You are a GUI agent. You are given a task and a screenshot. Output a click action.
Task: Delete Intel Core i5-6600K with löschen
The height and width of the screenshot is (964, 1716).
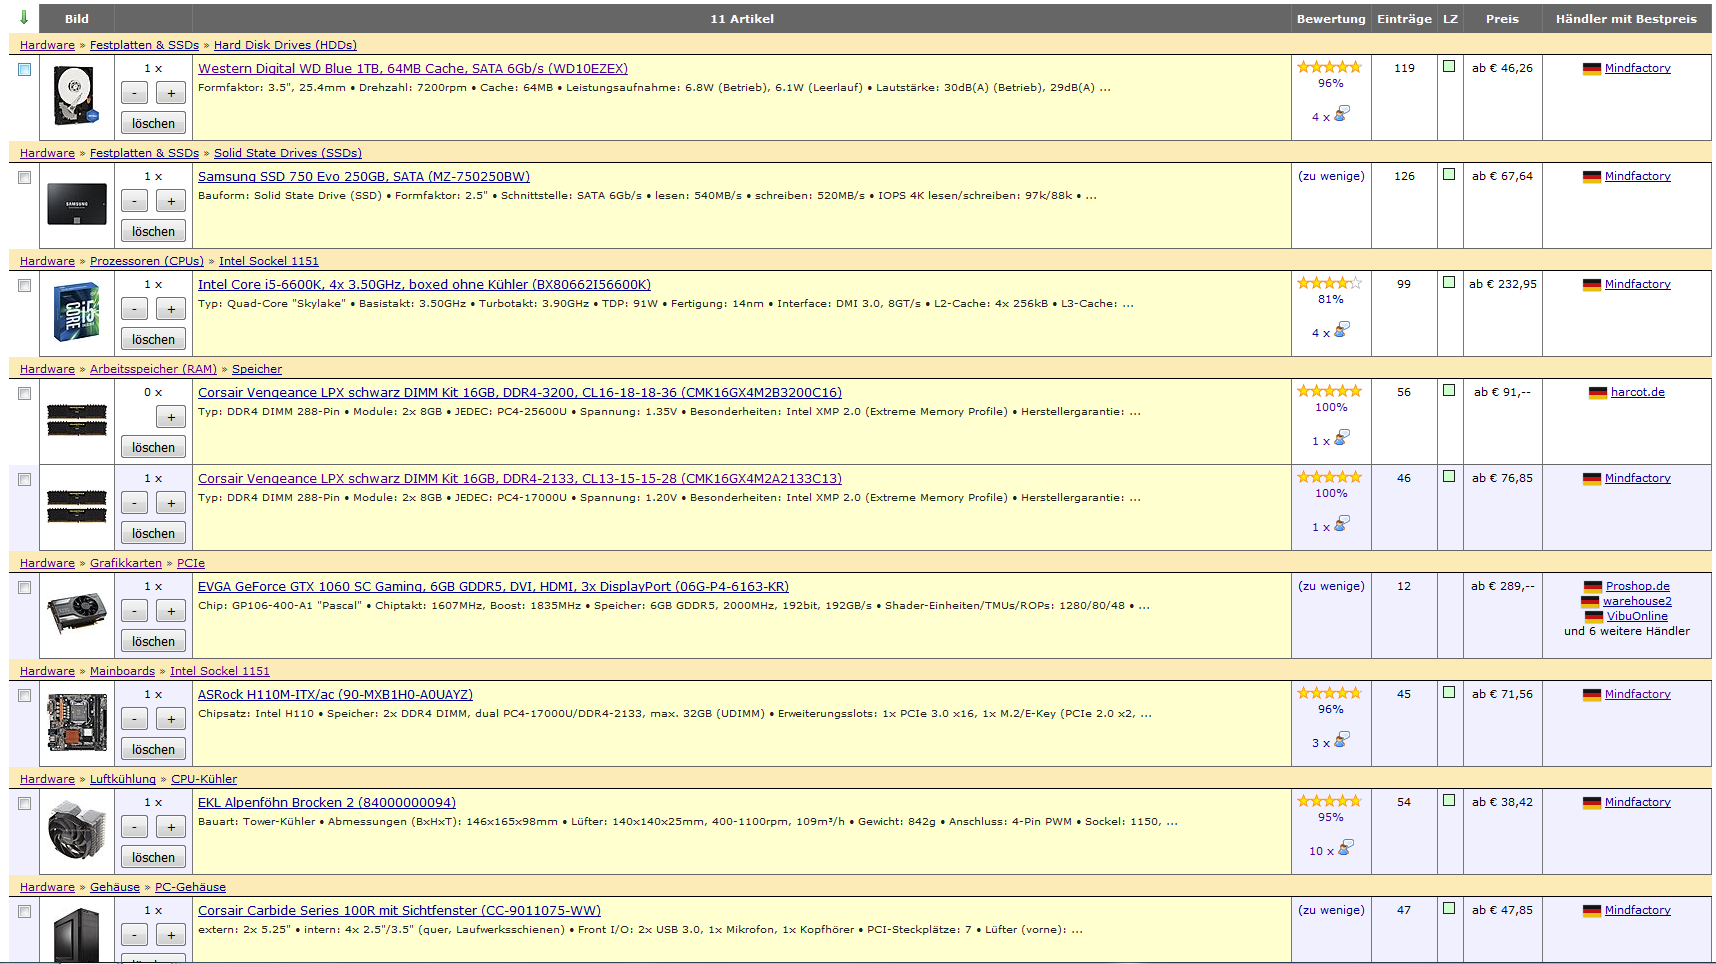tap(153, 339)
